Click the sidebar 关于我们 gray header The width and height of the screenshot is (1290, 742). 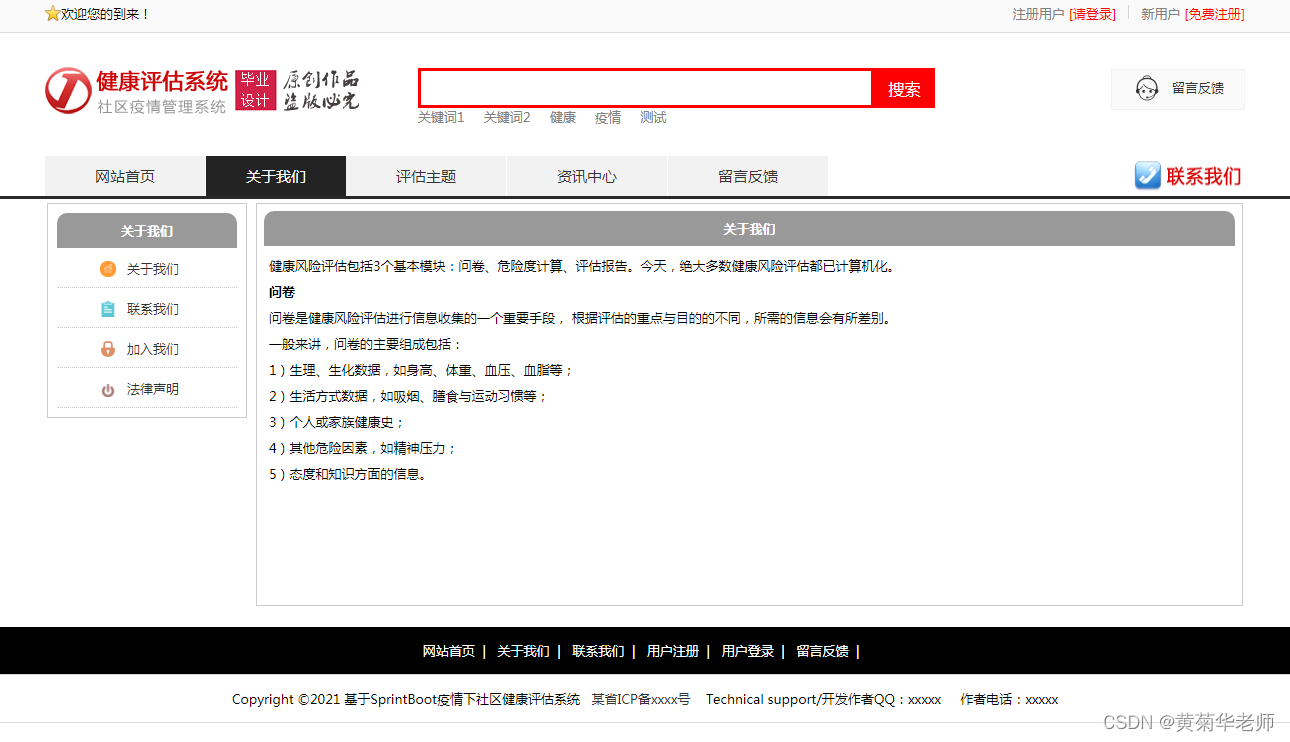[147, 230]
